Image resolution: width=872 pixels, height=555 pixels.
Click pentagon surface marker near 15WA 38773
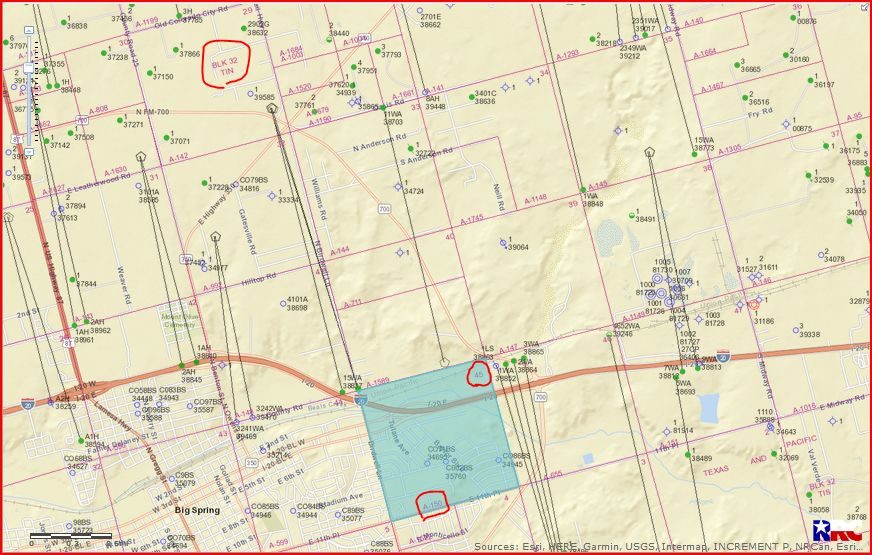649,152
